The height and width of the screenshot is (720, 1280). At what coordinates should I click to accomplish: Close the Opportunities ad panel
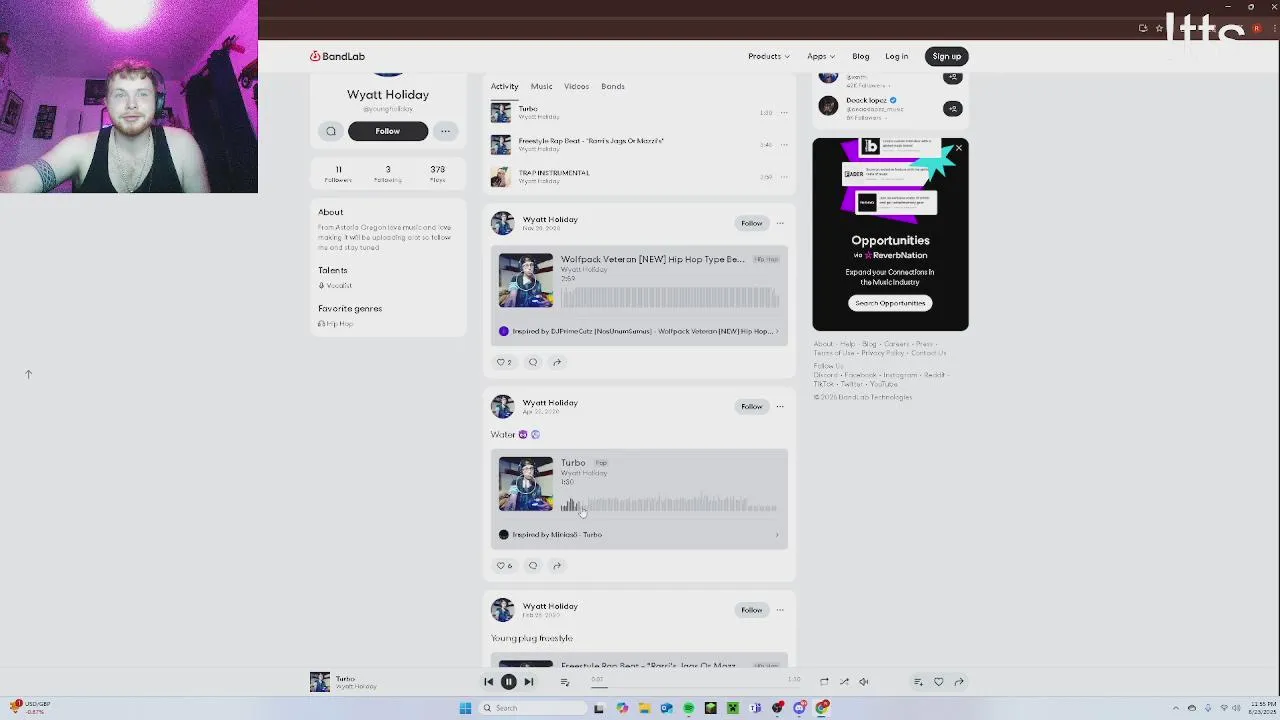coord(958,148)
